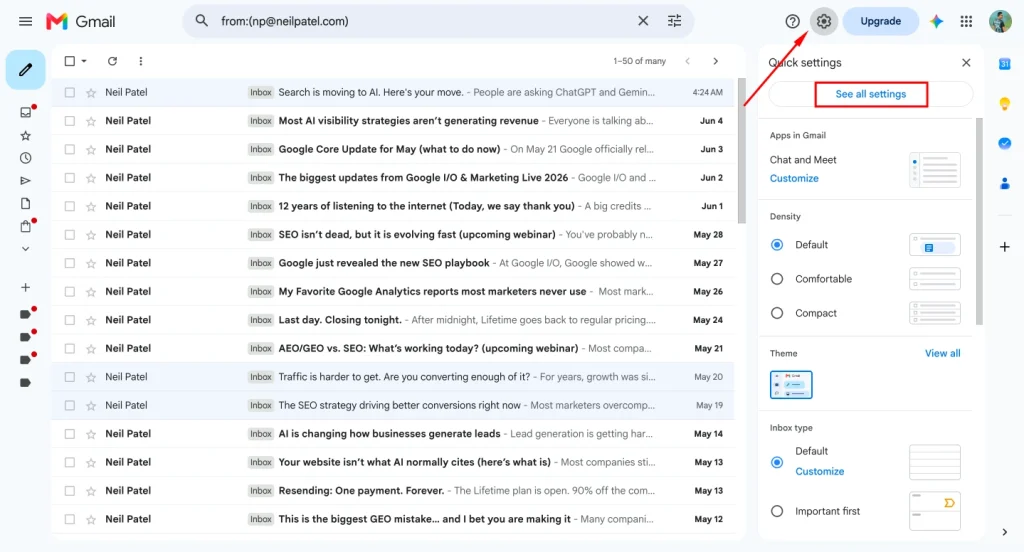Open Snoozed mail via the clock icon

25,158
